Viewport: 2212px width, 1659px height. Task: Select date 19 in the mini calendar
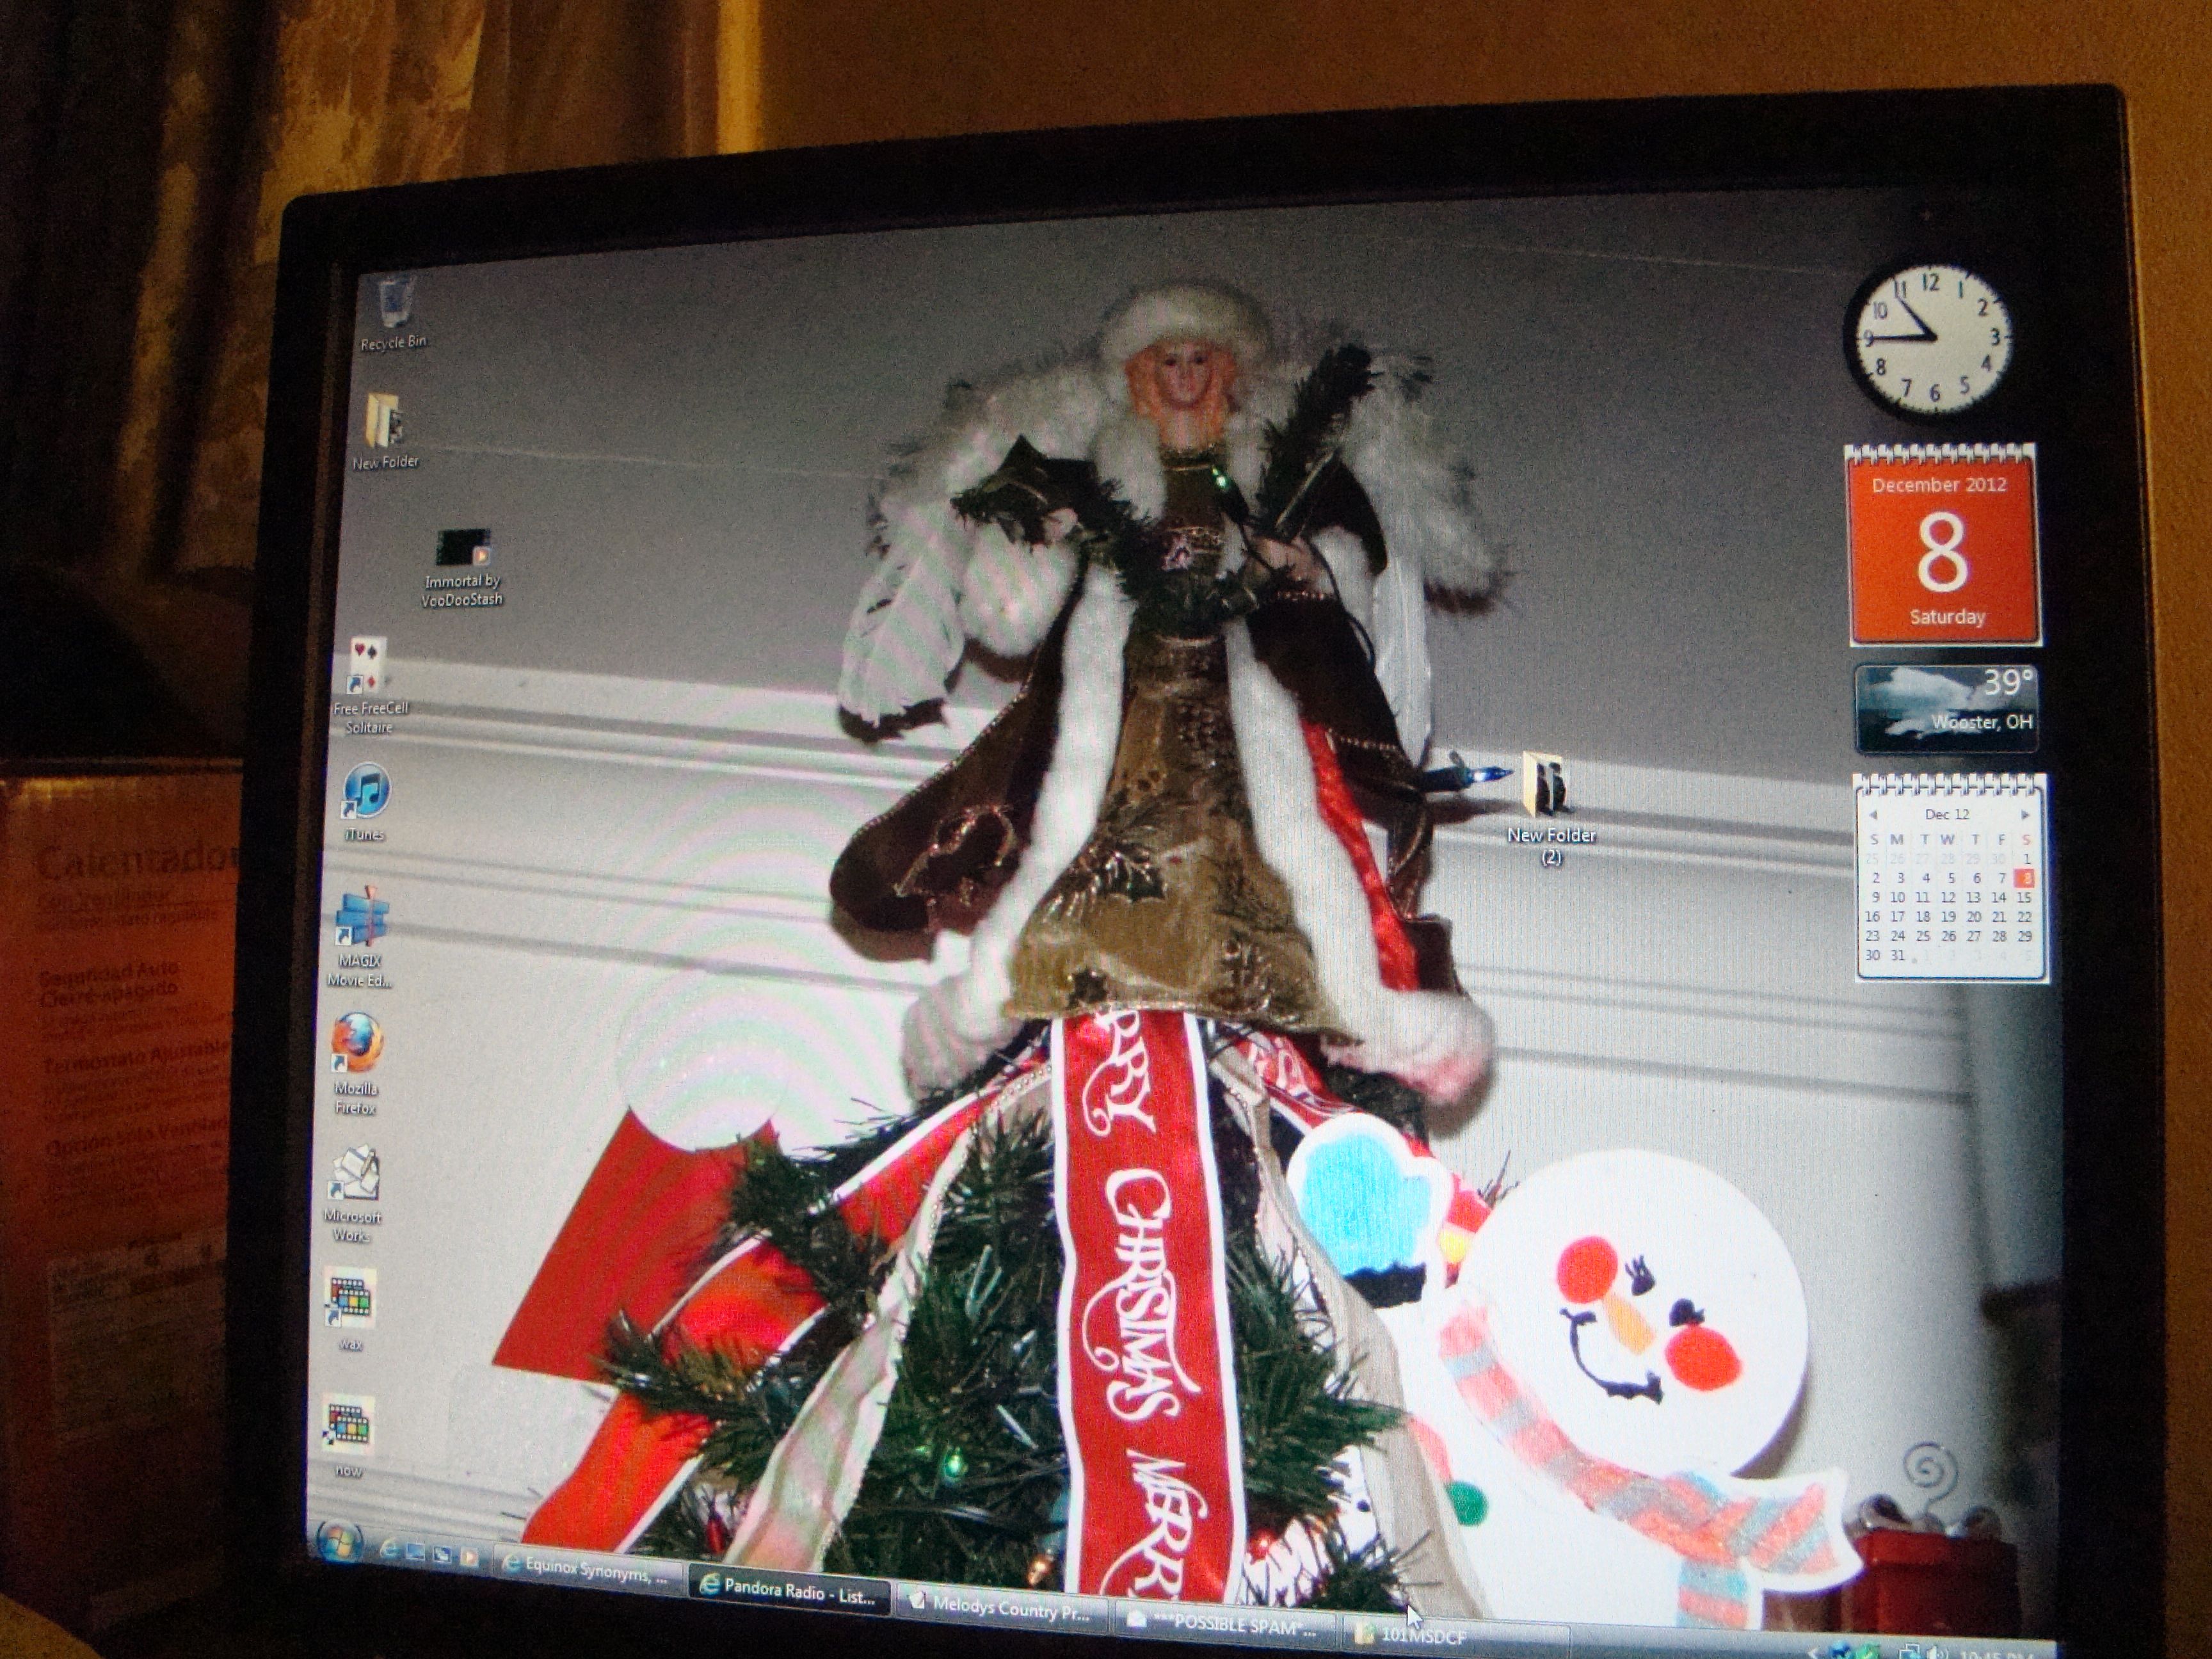coord(1948,916)
